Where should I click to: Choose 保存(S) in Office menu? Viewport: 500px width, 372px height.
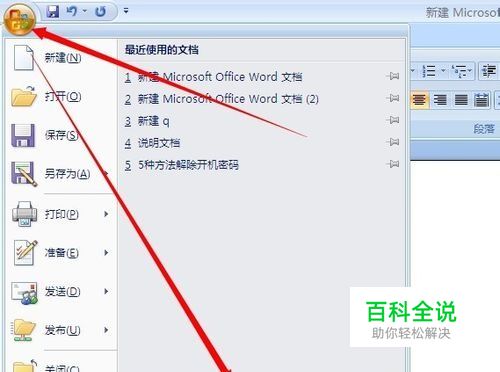[61, 135]
